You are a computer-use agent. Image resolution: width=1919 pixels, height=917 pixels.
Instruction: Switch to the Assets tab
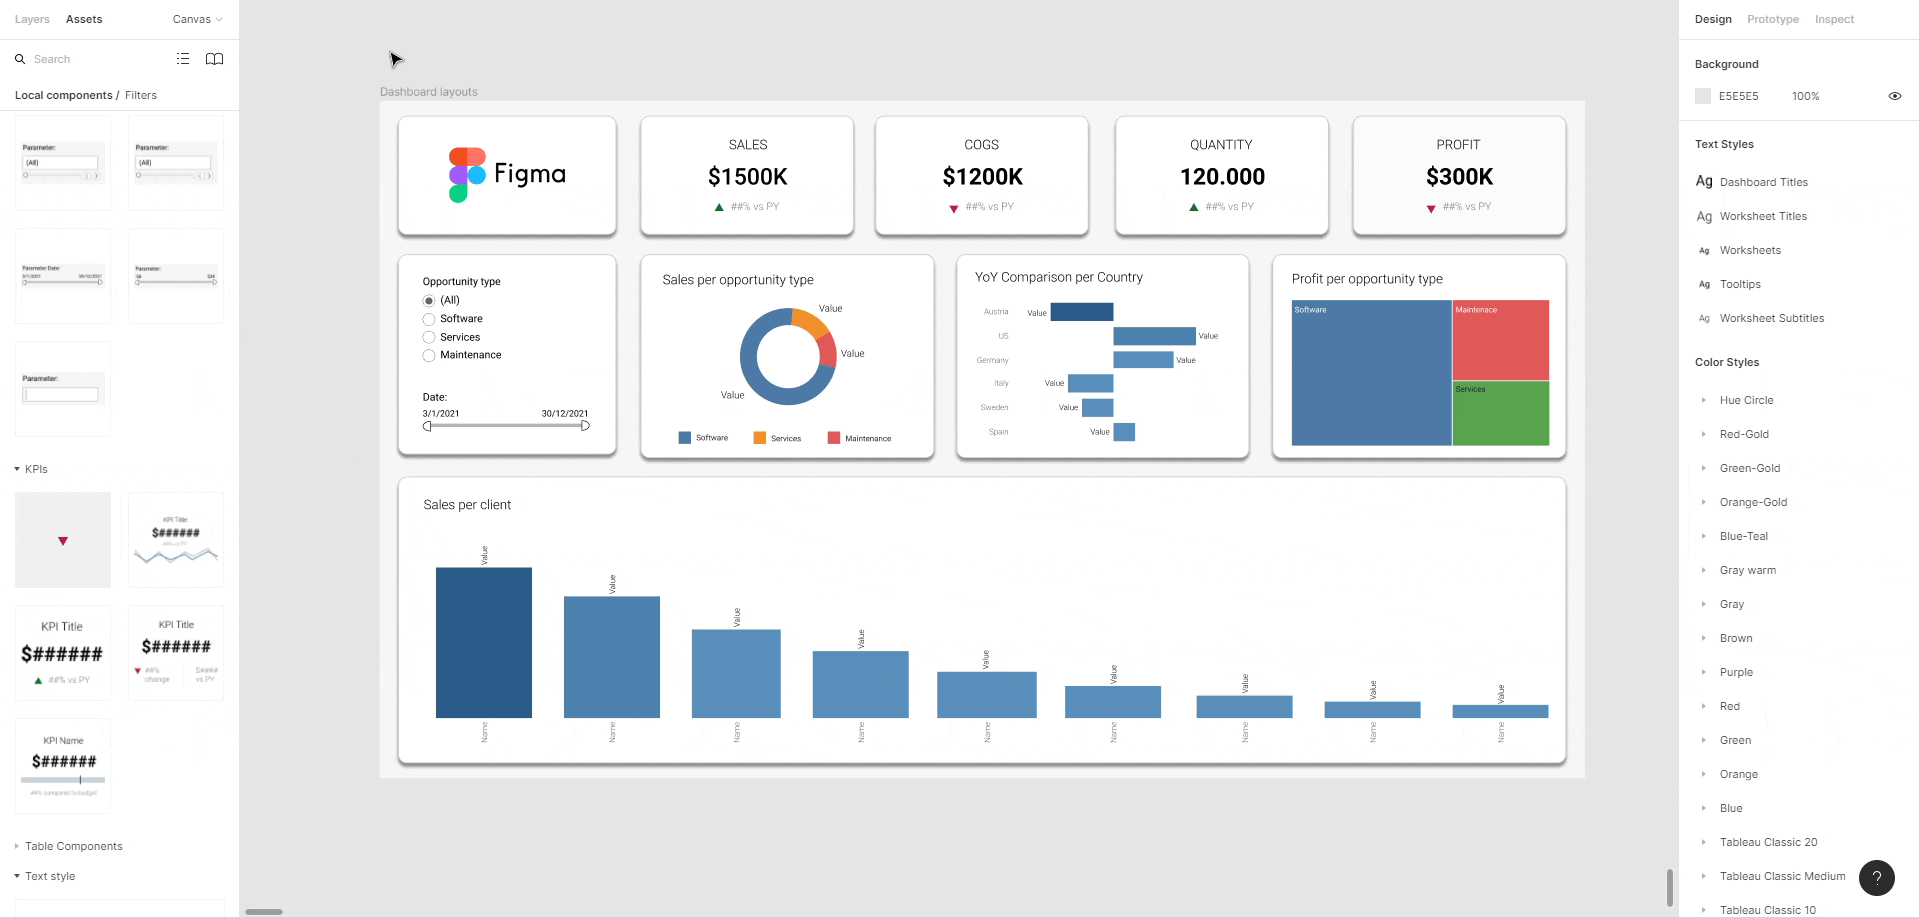(84, 19)
